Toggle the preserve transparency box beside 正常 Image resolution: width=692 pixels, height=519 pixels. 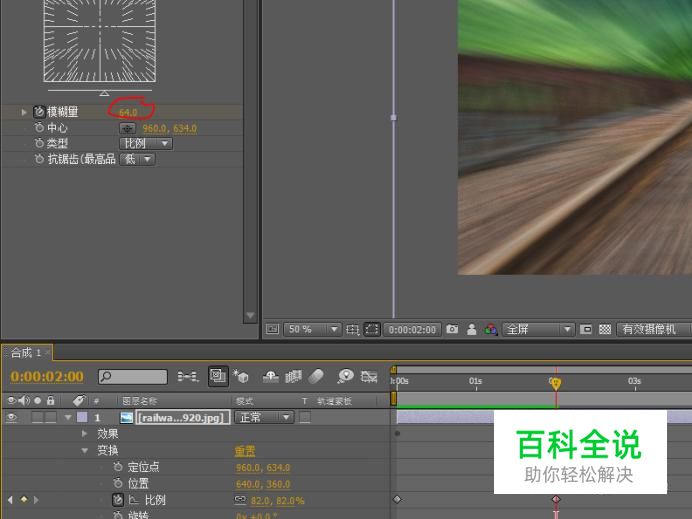pyautogui.click(x=305, y=417)
